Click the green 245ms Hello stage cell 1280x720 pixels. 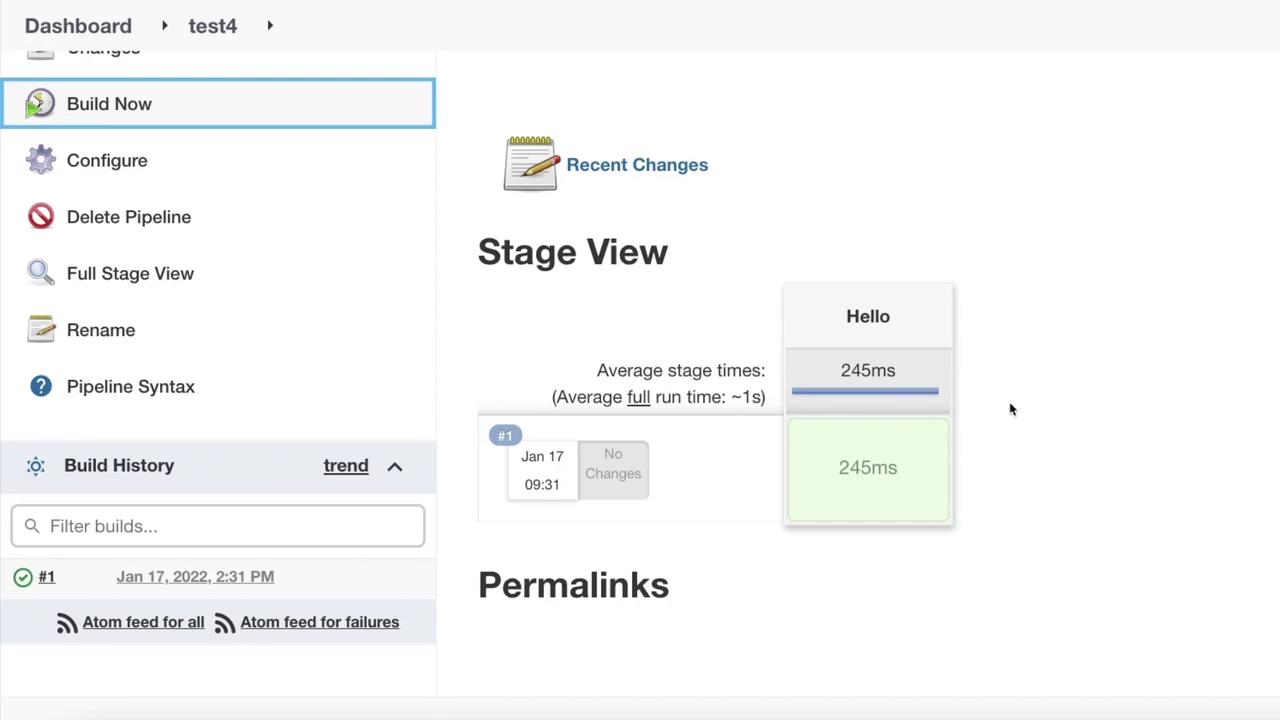pyautogui.click(x=868, y=469)
